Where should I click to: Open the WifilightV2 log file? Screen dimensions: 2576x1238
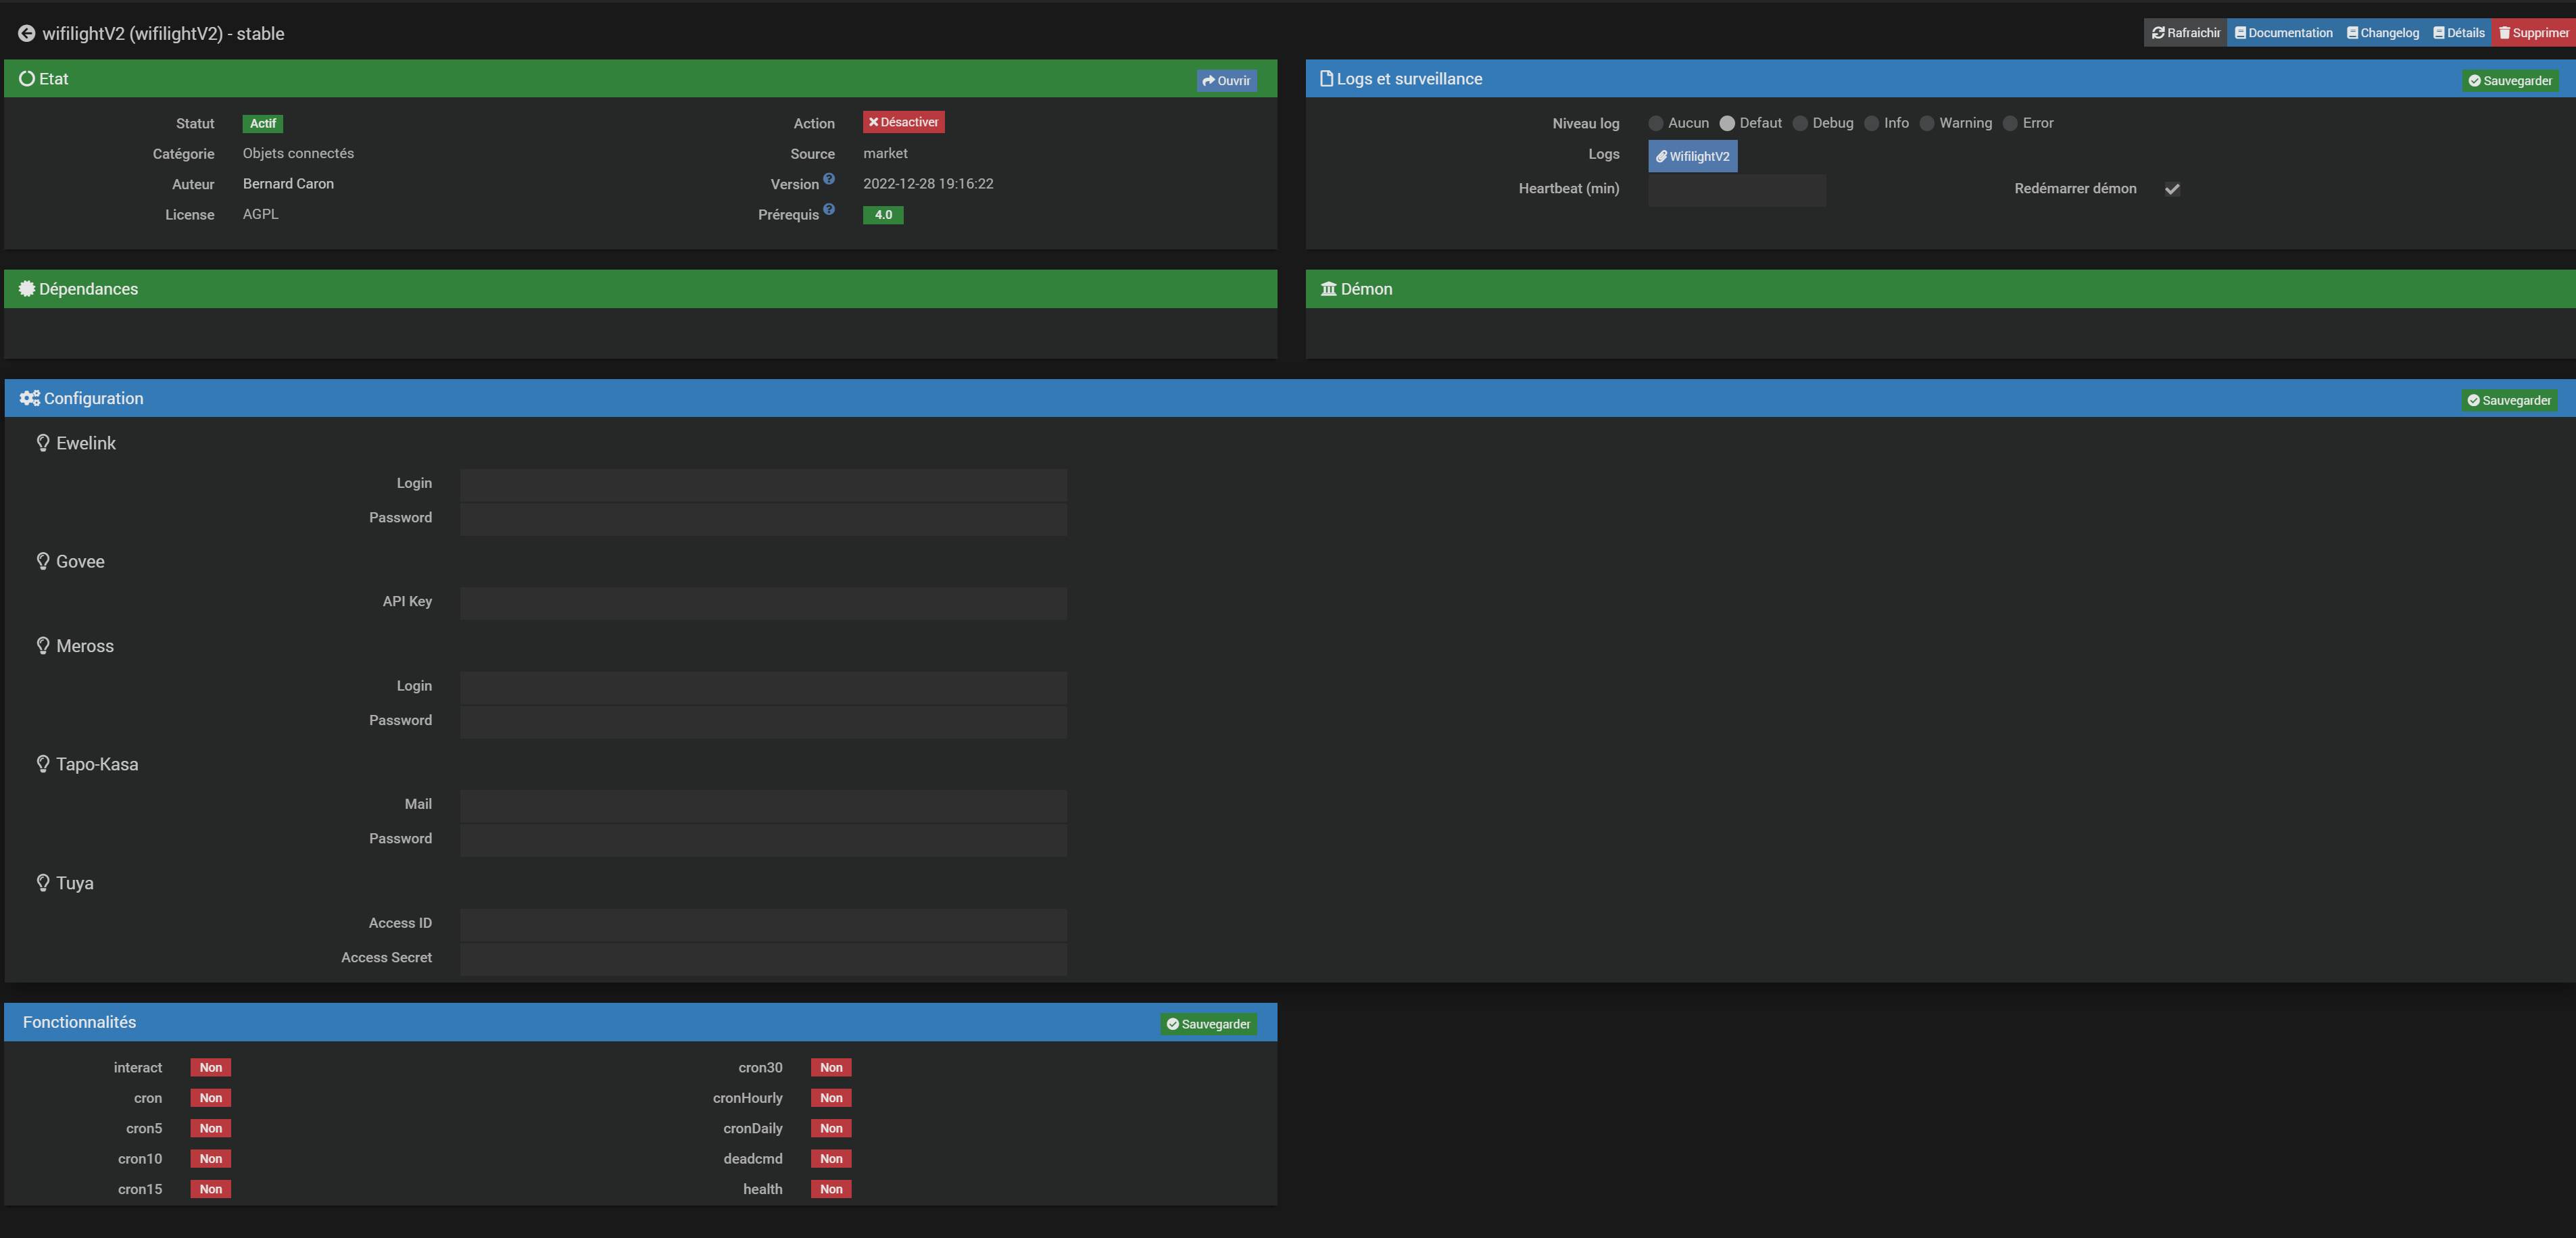1692,156
